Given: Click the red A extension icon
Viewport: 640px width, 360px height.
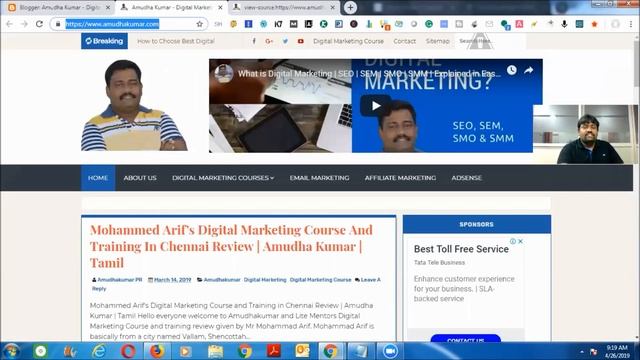Looking at the screenshot, I should (x=519, y=24).
